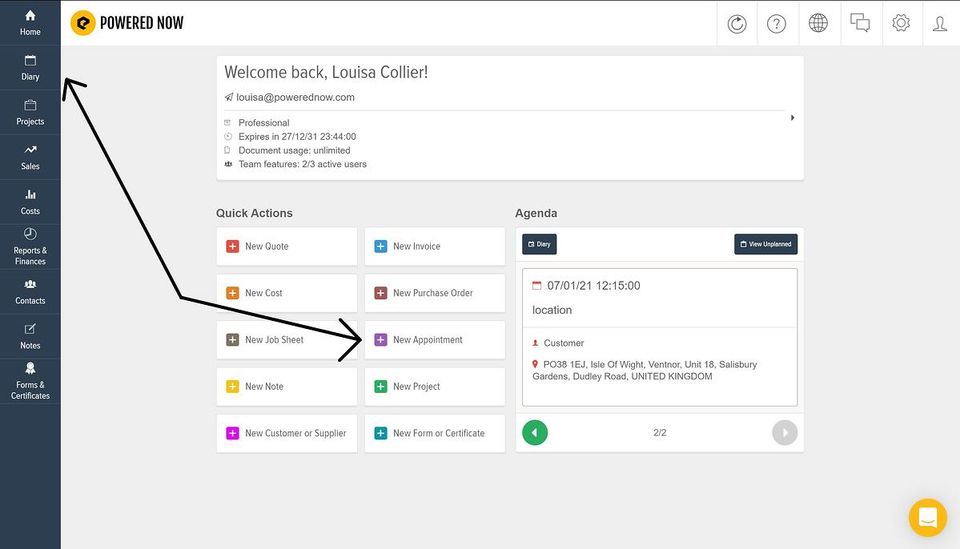Screen dimensions: 960x549
Task: Click the New Appointment quick action
Action: click(435, 340)
